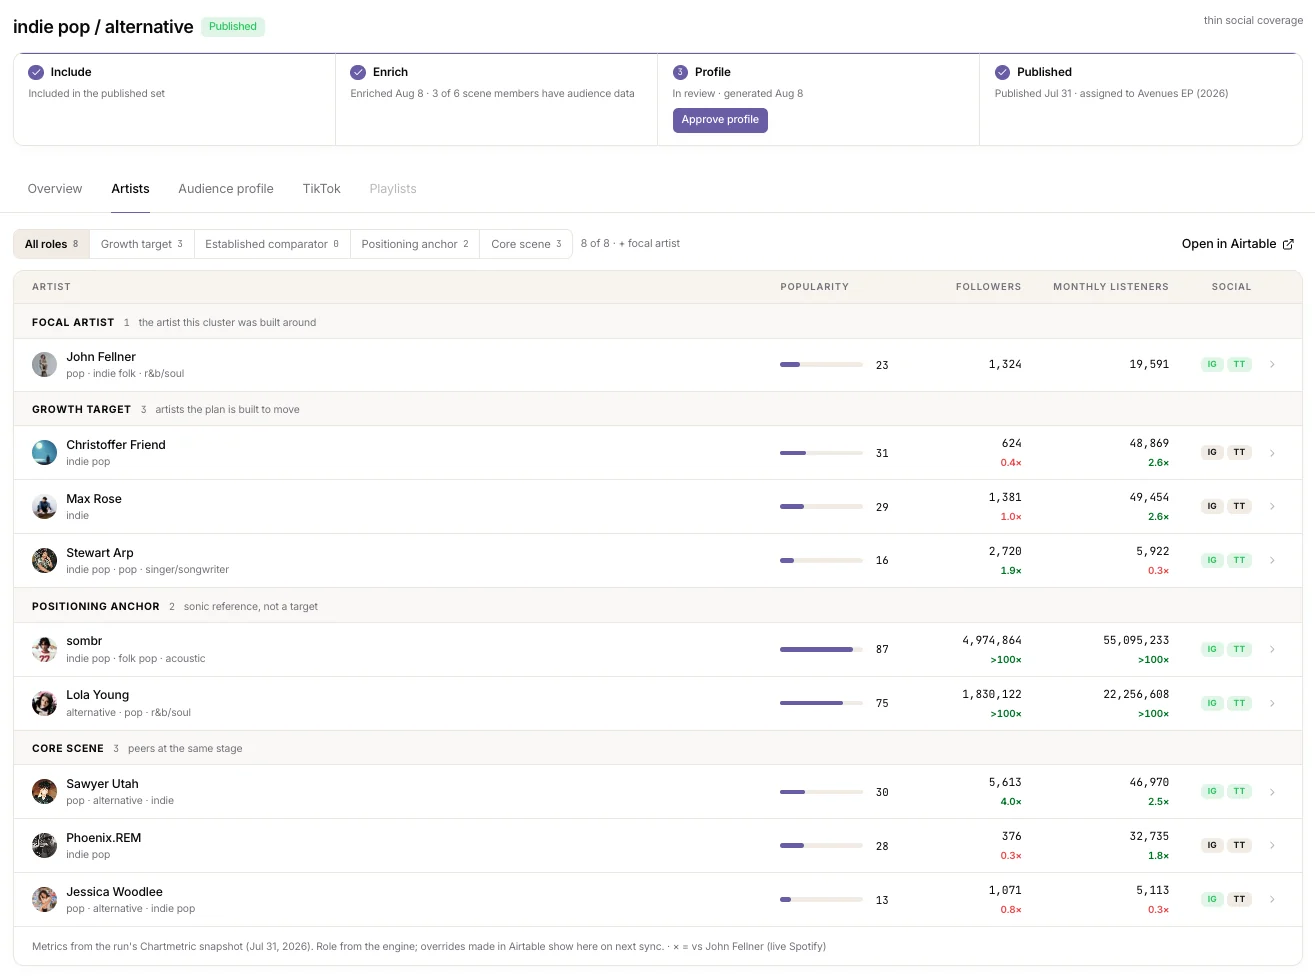Click sombr's TT social badge

click(x=1239, y=650)
